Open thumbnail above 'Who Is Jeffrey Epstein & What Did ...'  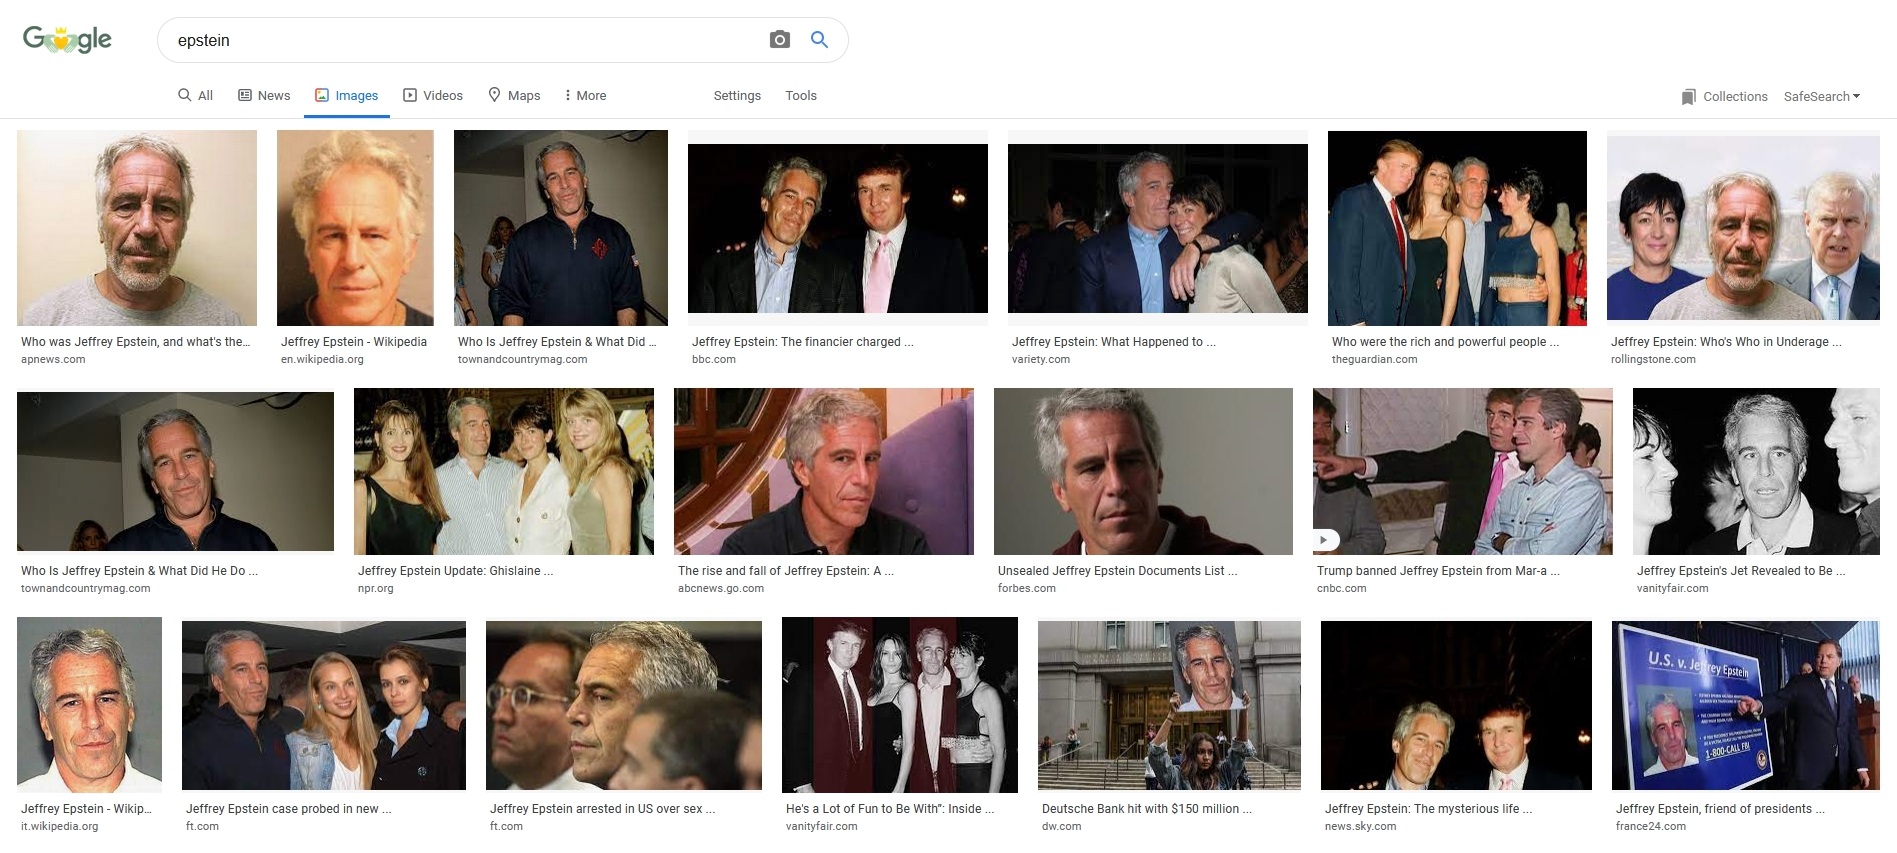click(x=561, y=228)
